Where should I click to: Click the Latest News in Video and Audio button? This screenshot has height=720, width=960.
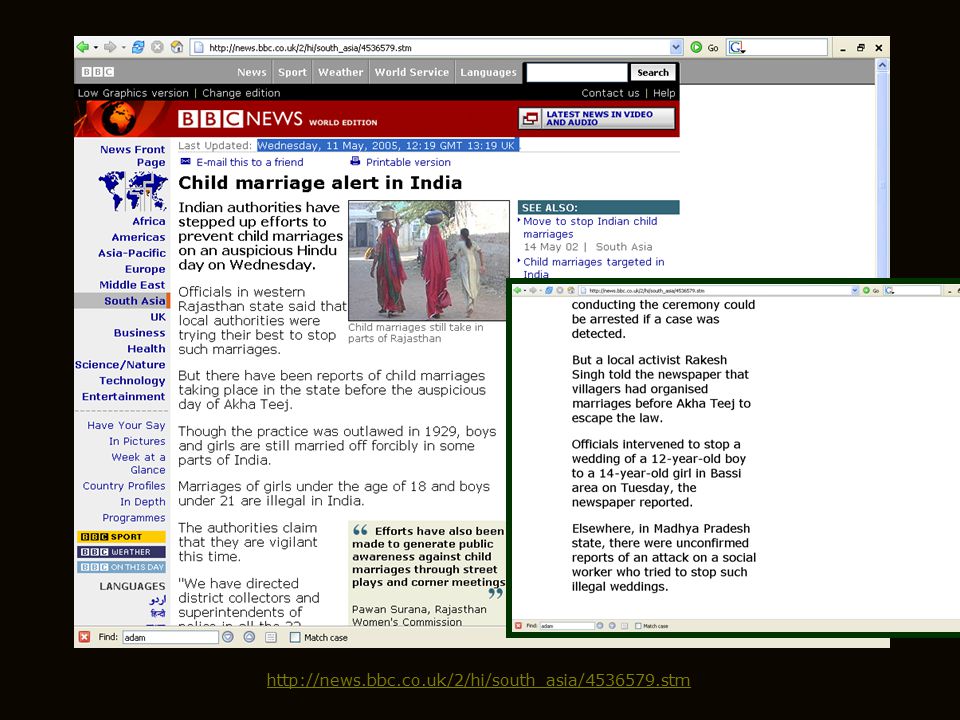coord(597,118)
